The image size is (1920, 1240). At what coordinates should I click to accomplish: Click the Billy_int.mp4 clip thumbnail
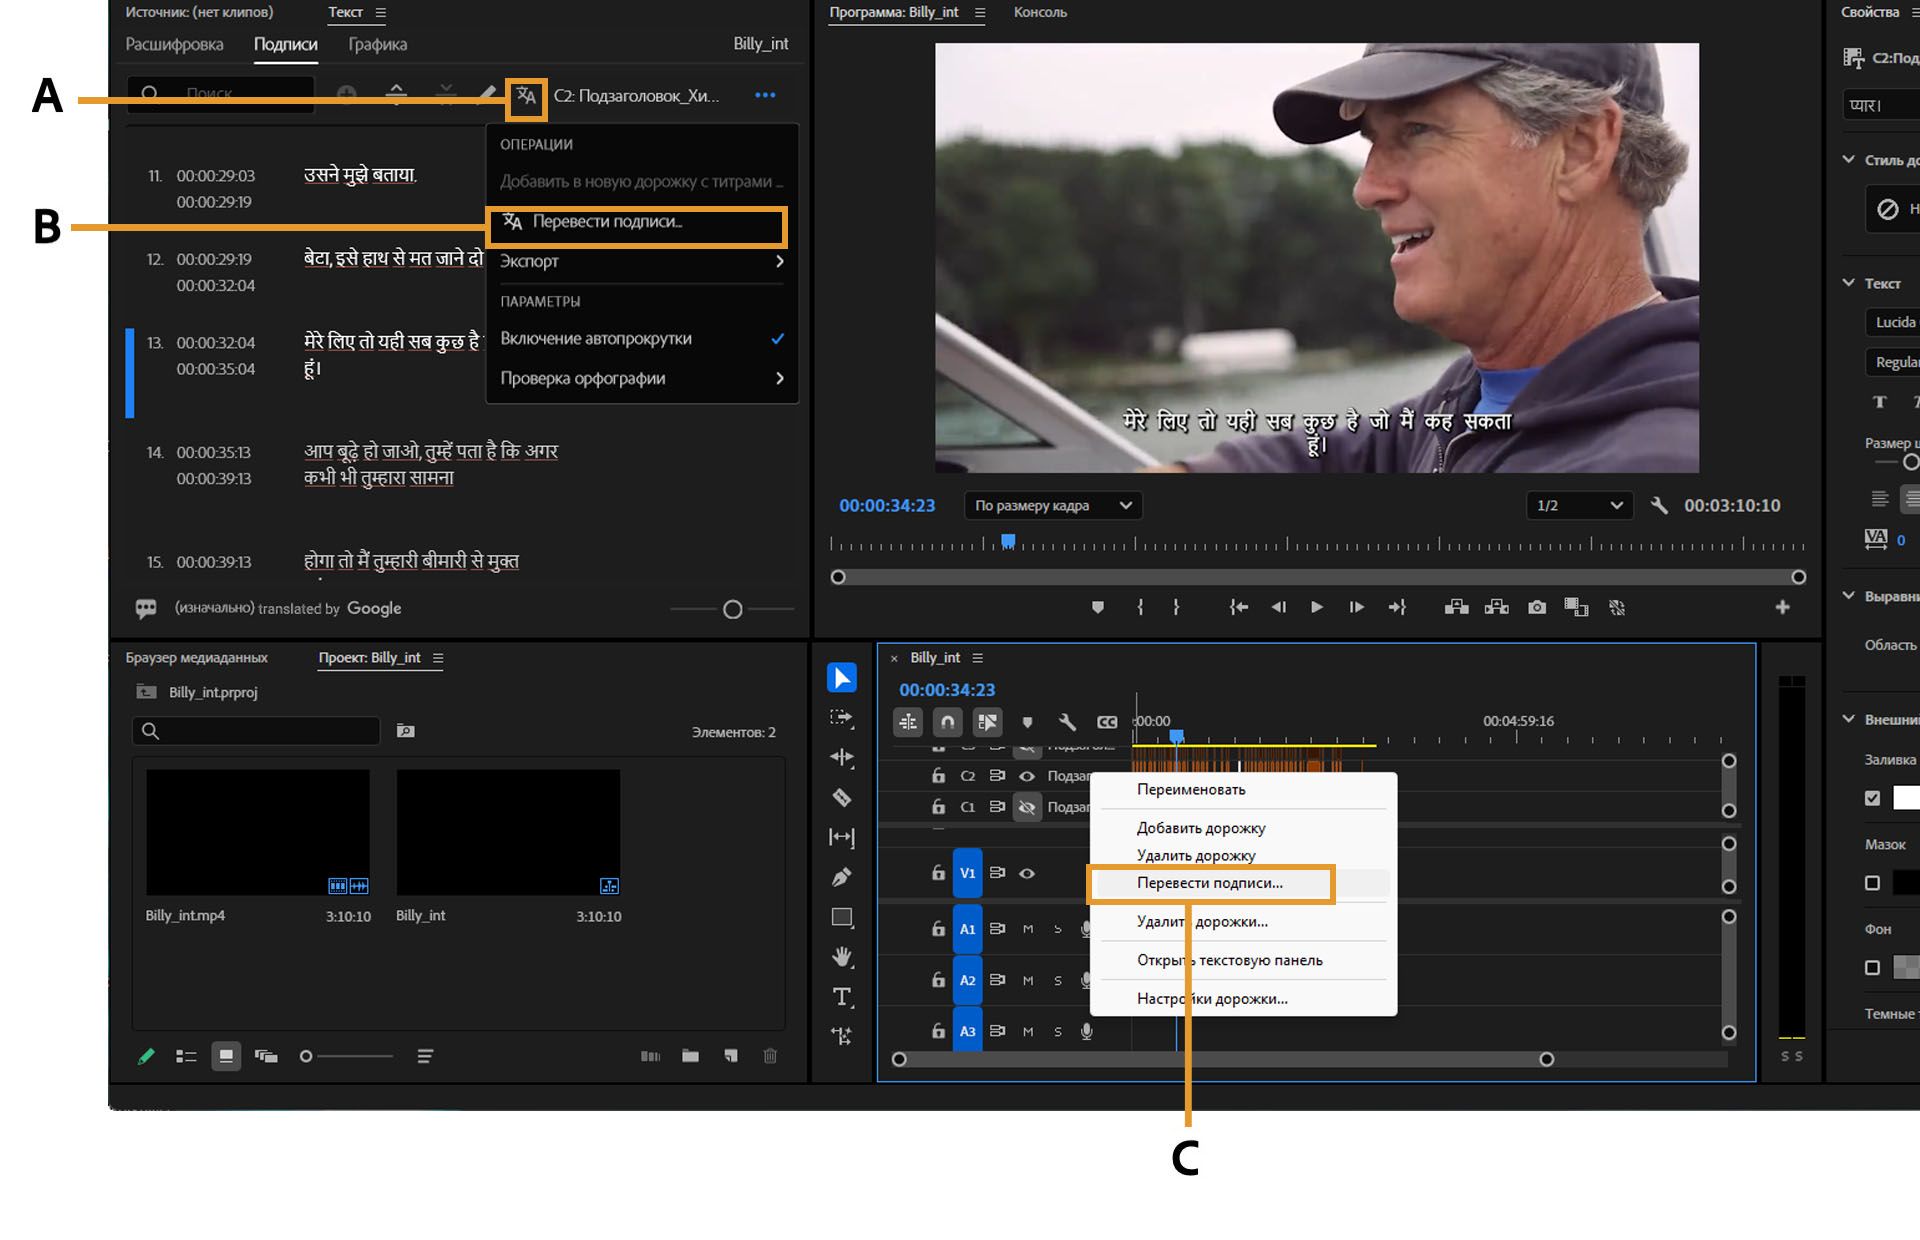pyautogui.click(x=258, y=832)
